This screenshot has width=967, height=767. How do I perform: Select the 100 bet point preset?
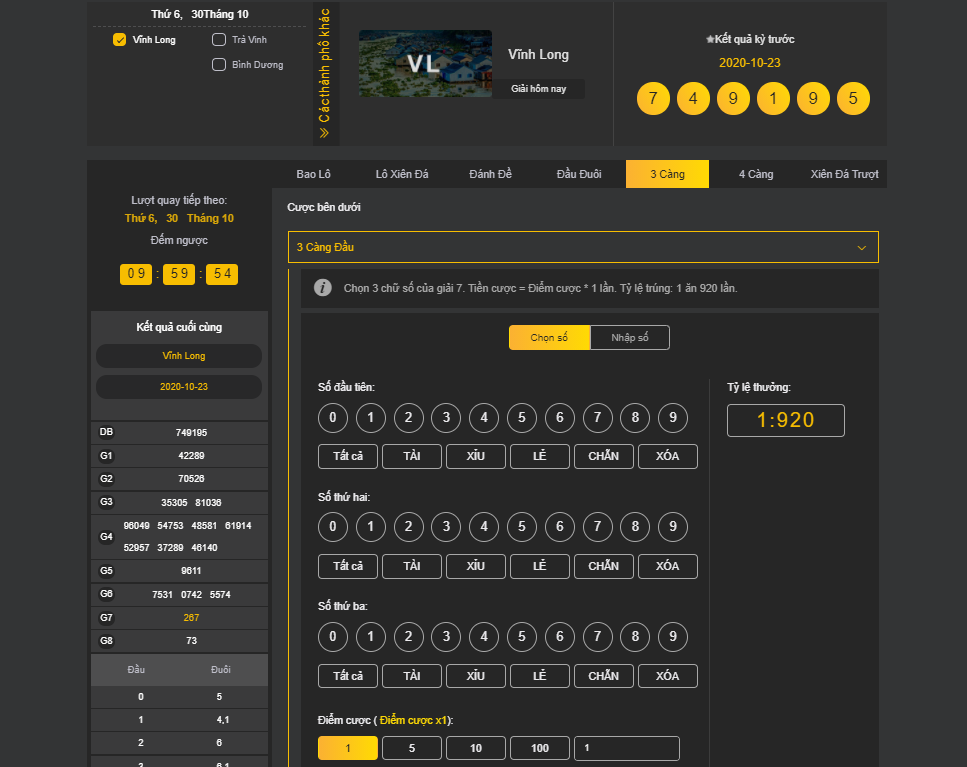pyautogui.click(x=539, y=748)
